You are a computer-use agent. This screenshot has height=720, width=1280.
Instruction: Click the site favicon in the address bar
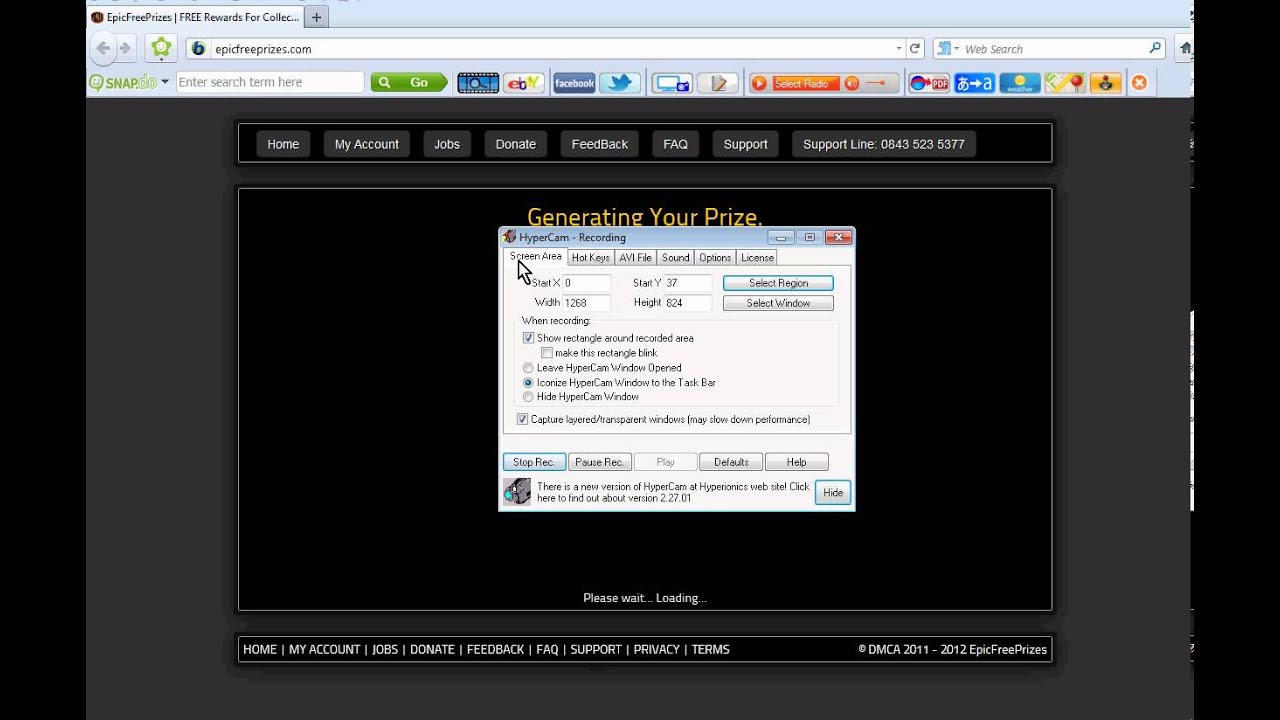tap(198, 48)
